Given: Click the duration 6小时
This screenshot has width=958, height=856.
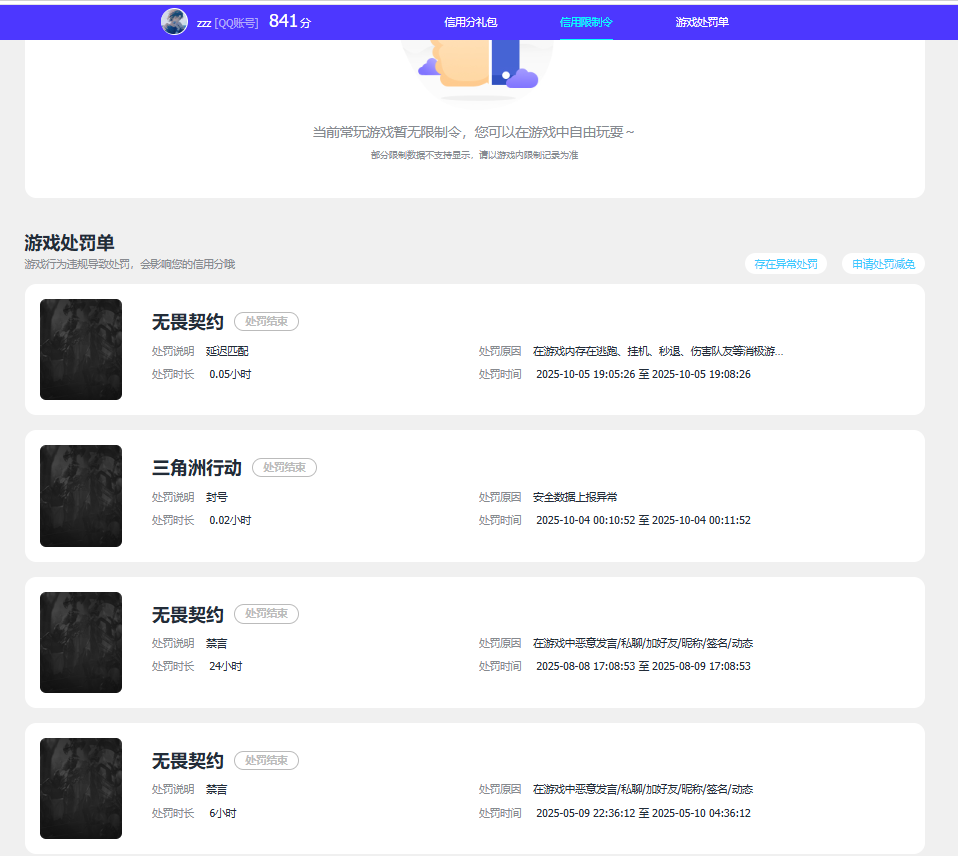Looking at the screenshot, I should click(x=222, y=813).
